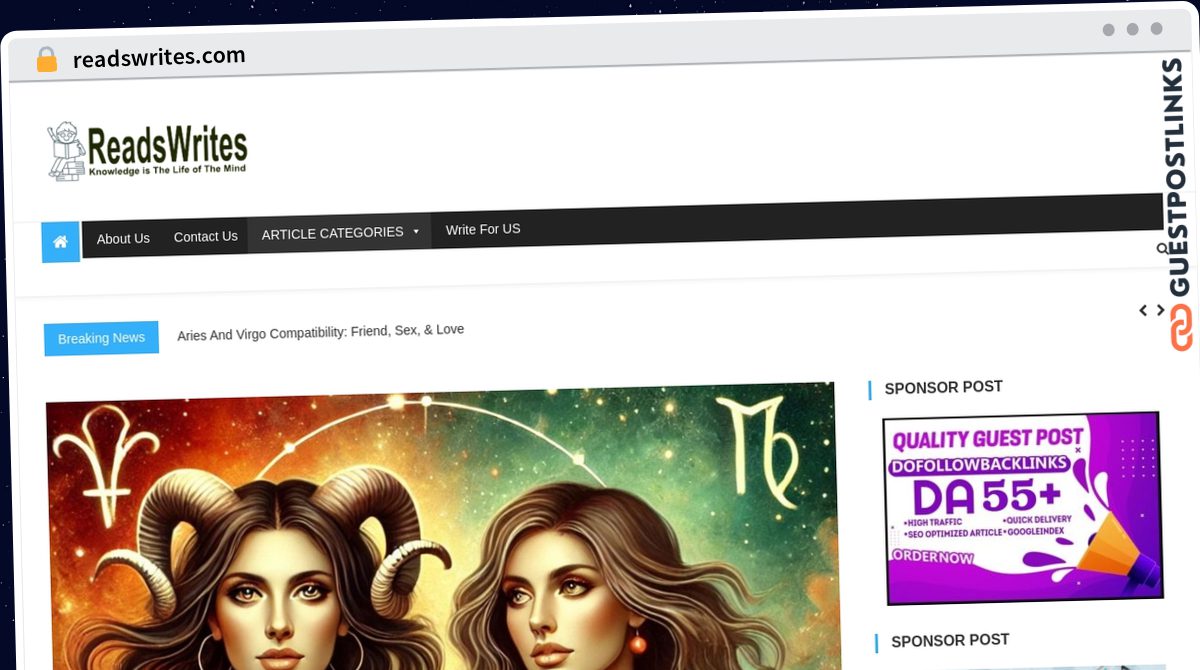Screen dimensions: 1200x670
Task: Expand the ARTICLE CATEGORIES dropdown arrow
Action: coord(415,231)
